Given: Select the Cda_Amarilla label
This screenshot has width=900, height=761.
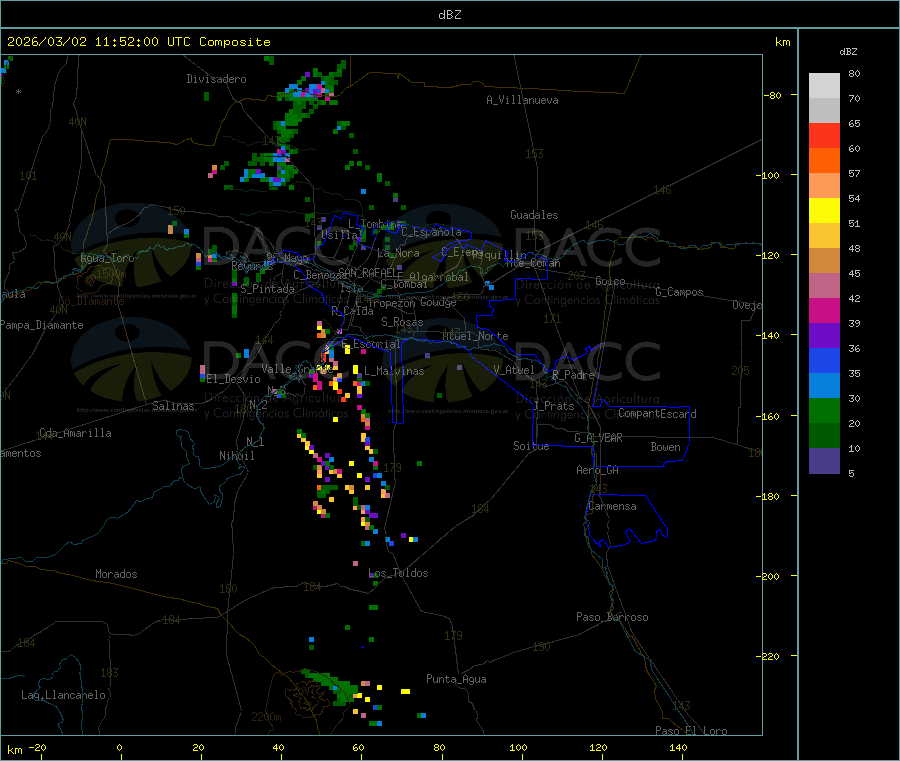Looking at the screenshot, I should [75, 433].
